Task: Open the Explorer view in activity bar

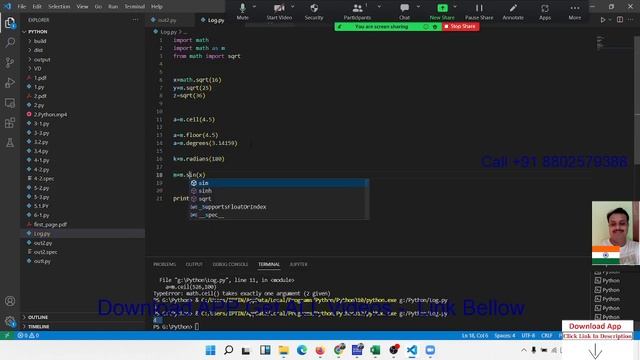Action: coord(10,22)
